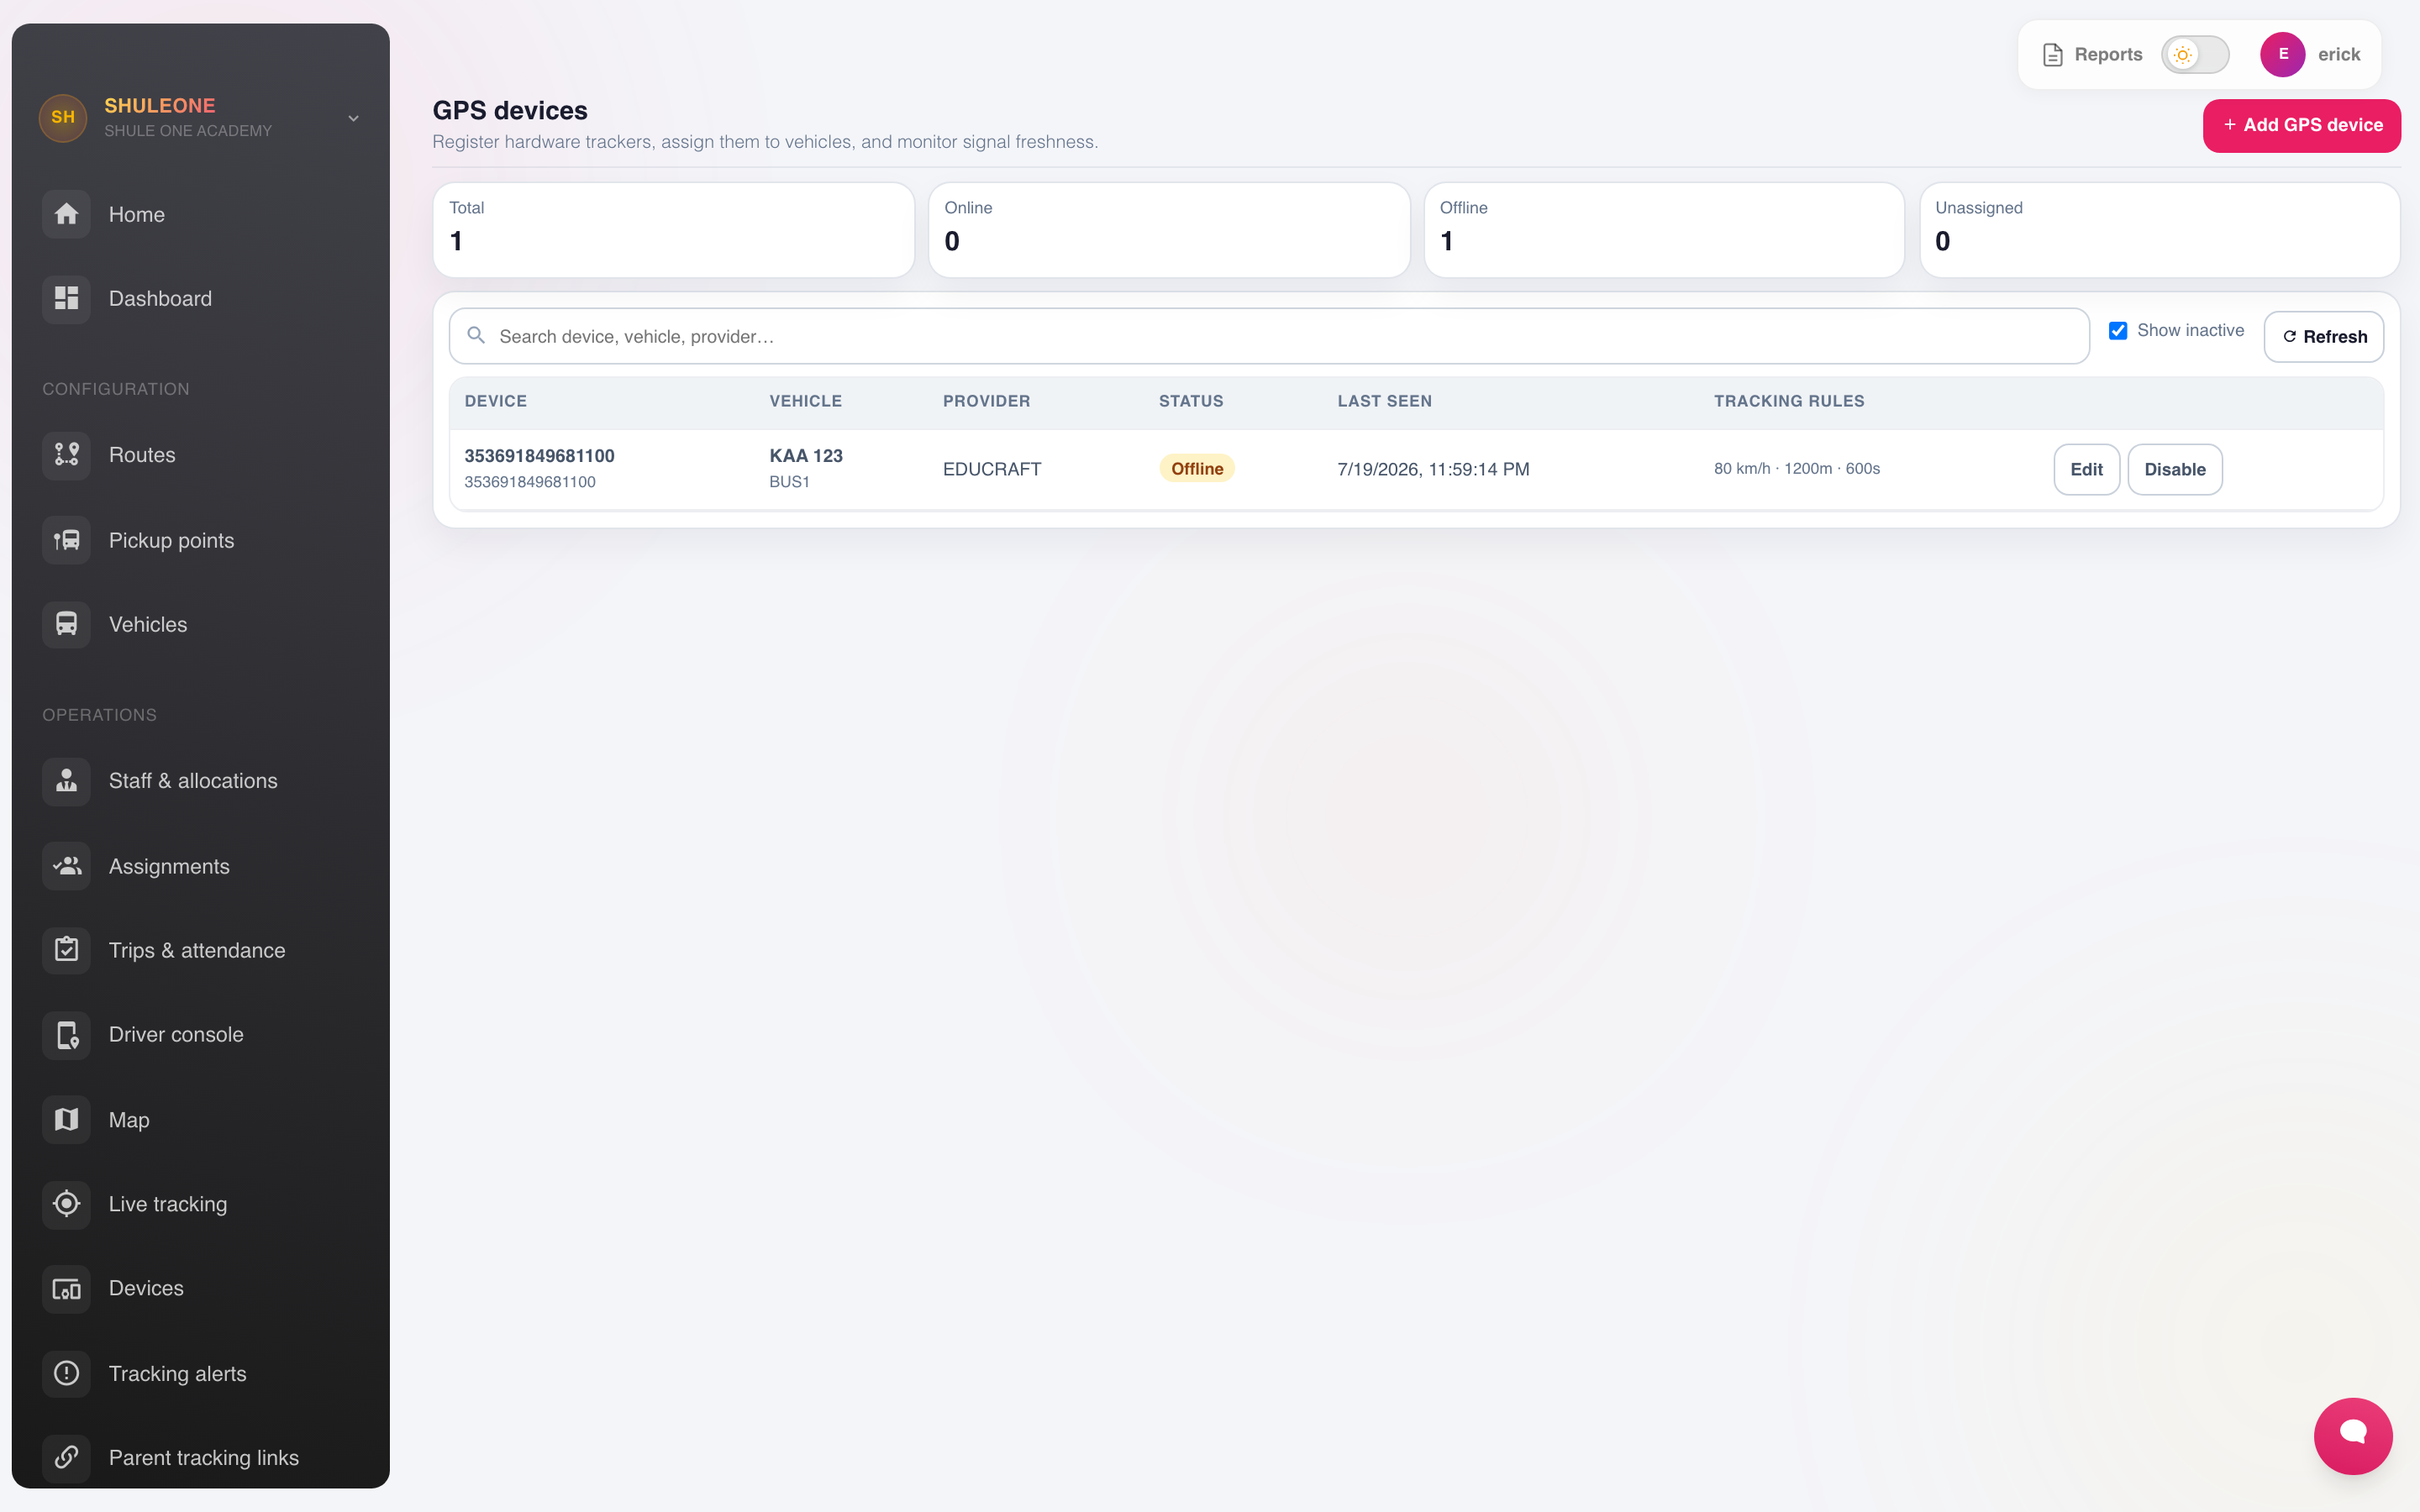The width and height of the screenshot is (2420, 1512).
Task: Click the erick username
Action: (x=2339, y=55)
